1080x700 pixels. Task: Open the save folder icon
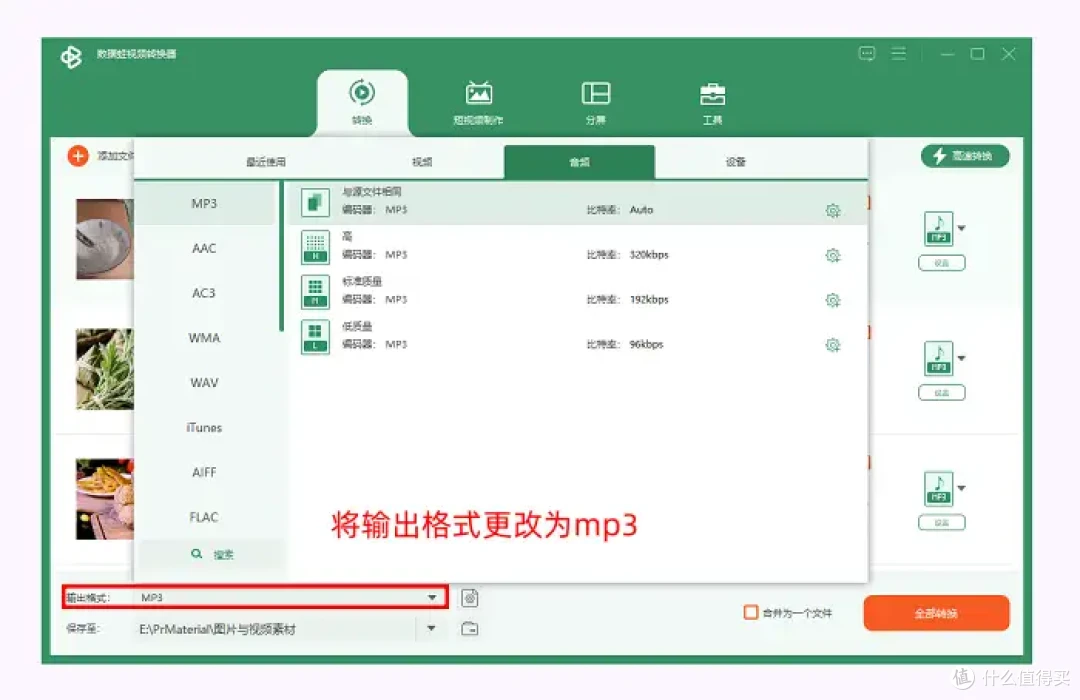pyautogui.click(x=470, y=628)
